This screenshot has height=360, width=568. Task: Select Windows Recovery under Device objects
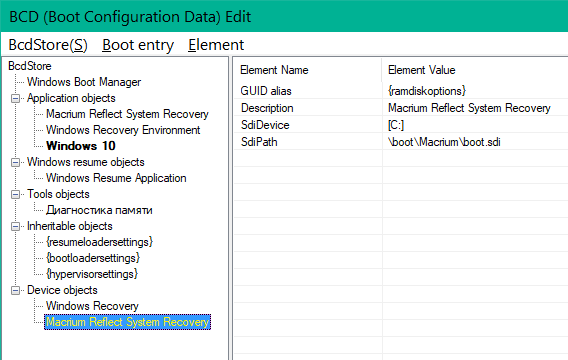(x=92, y=306)
